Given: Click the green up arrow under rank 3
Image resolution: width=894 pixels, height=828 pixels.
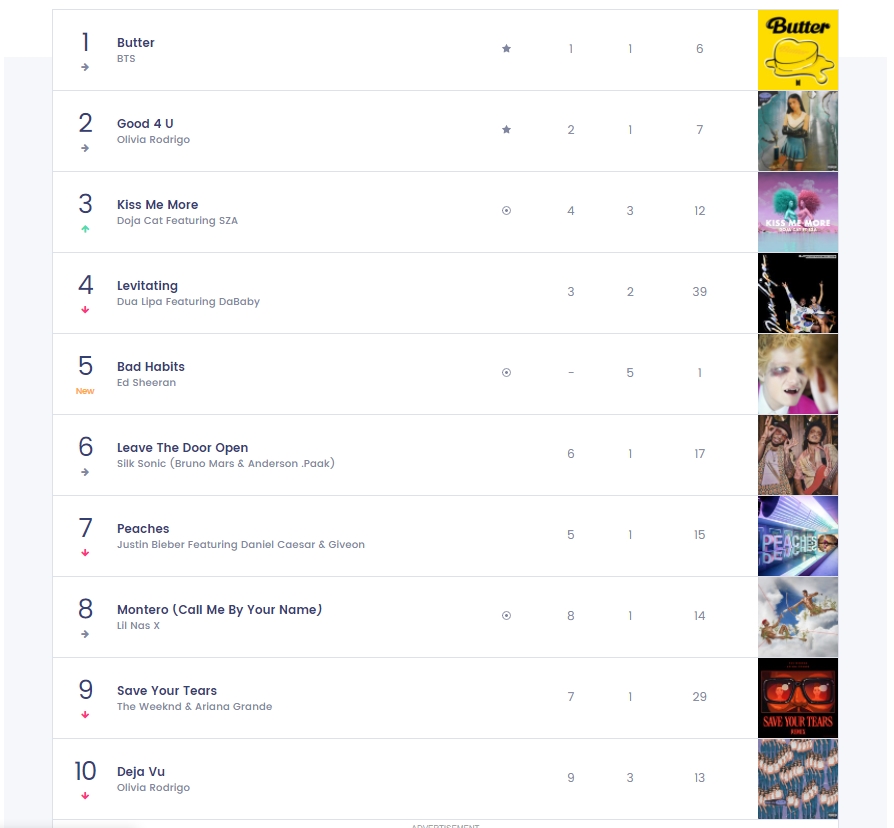Looking at the screenshot, I should 85,229.
